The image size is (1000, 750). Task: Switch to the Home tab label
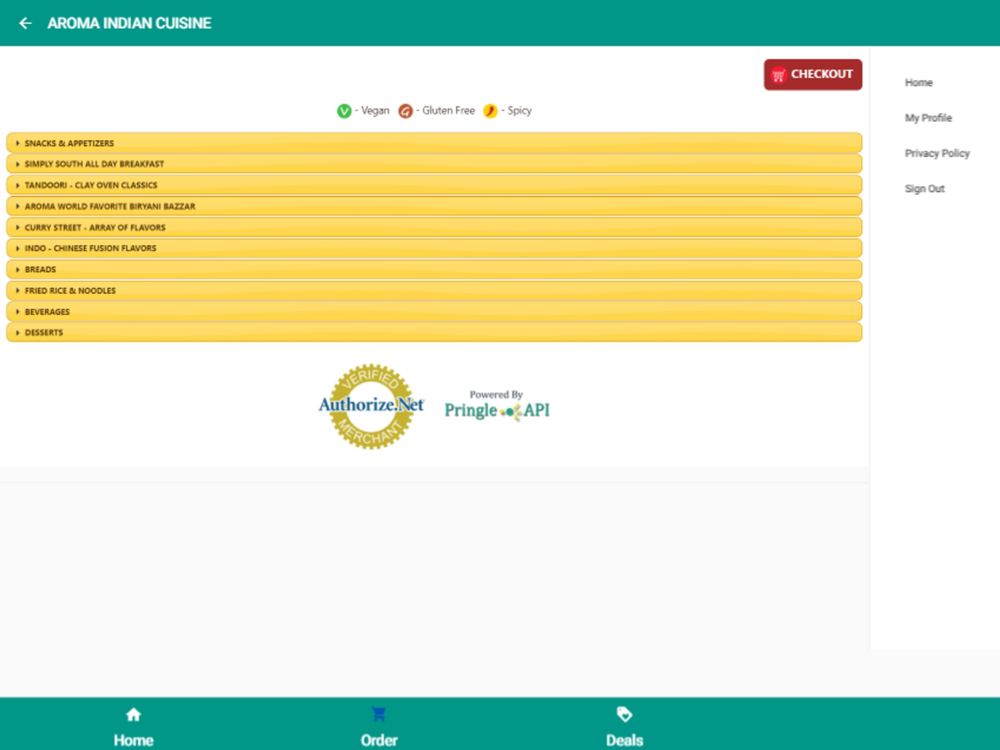[133, 740]
